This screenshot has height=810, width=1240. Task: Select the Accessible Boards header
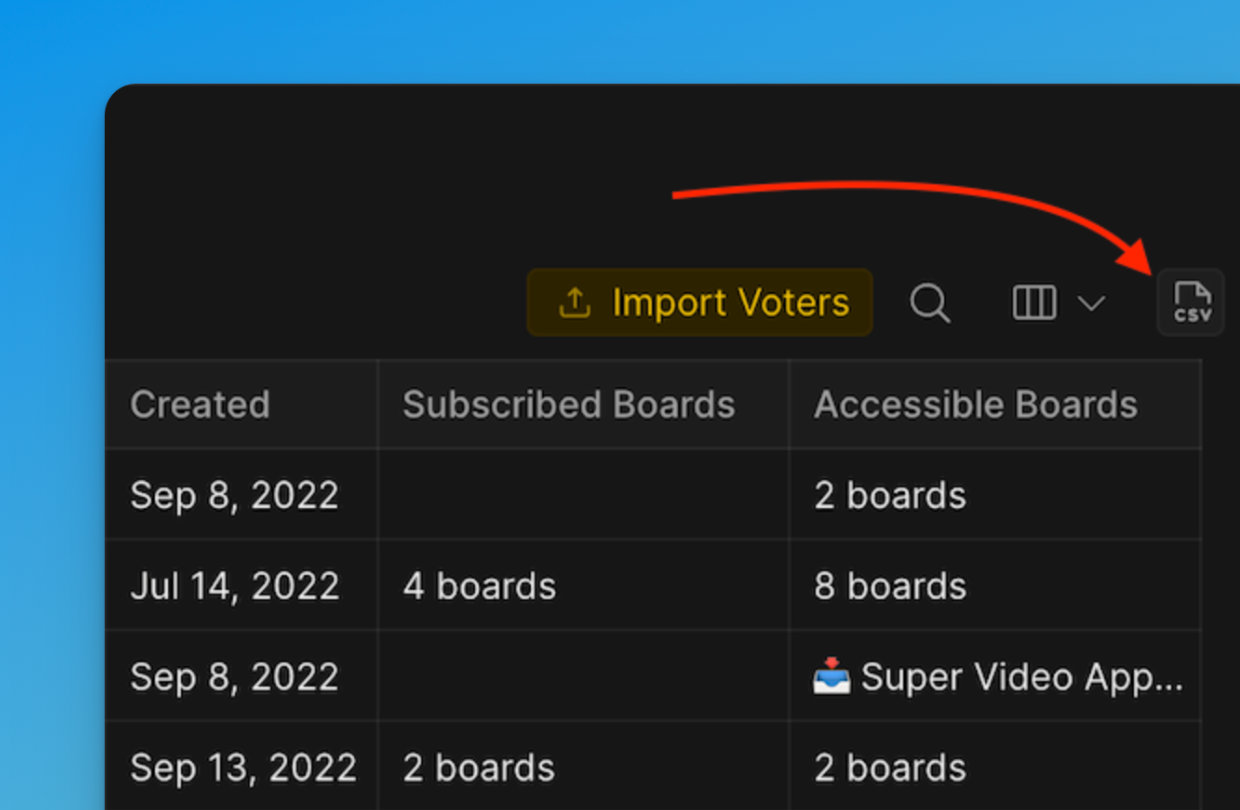click(x=976, y=404)
